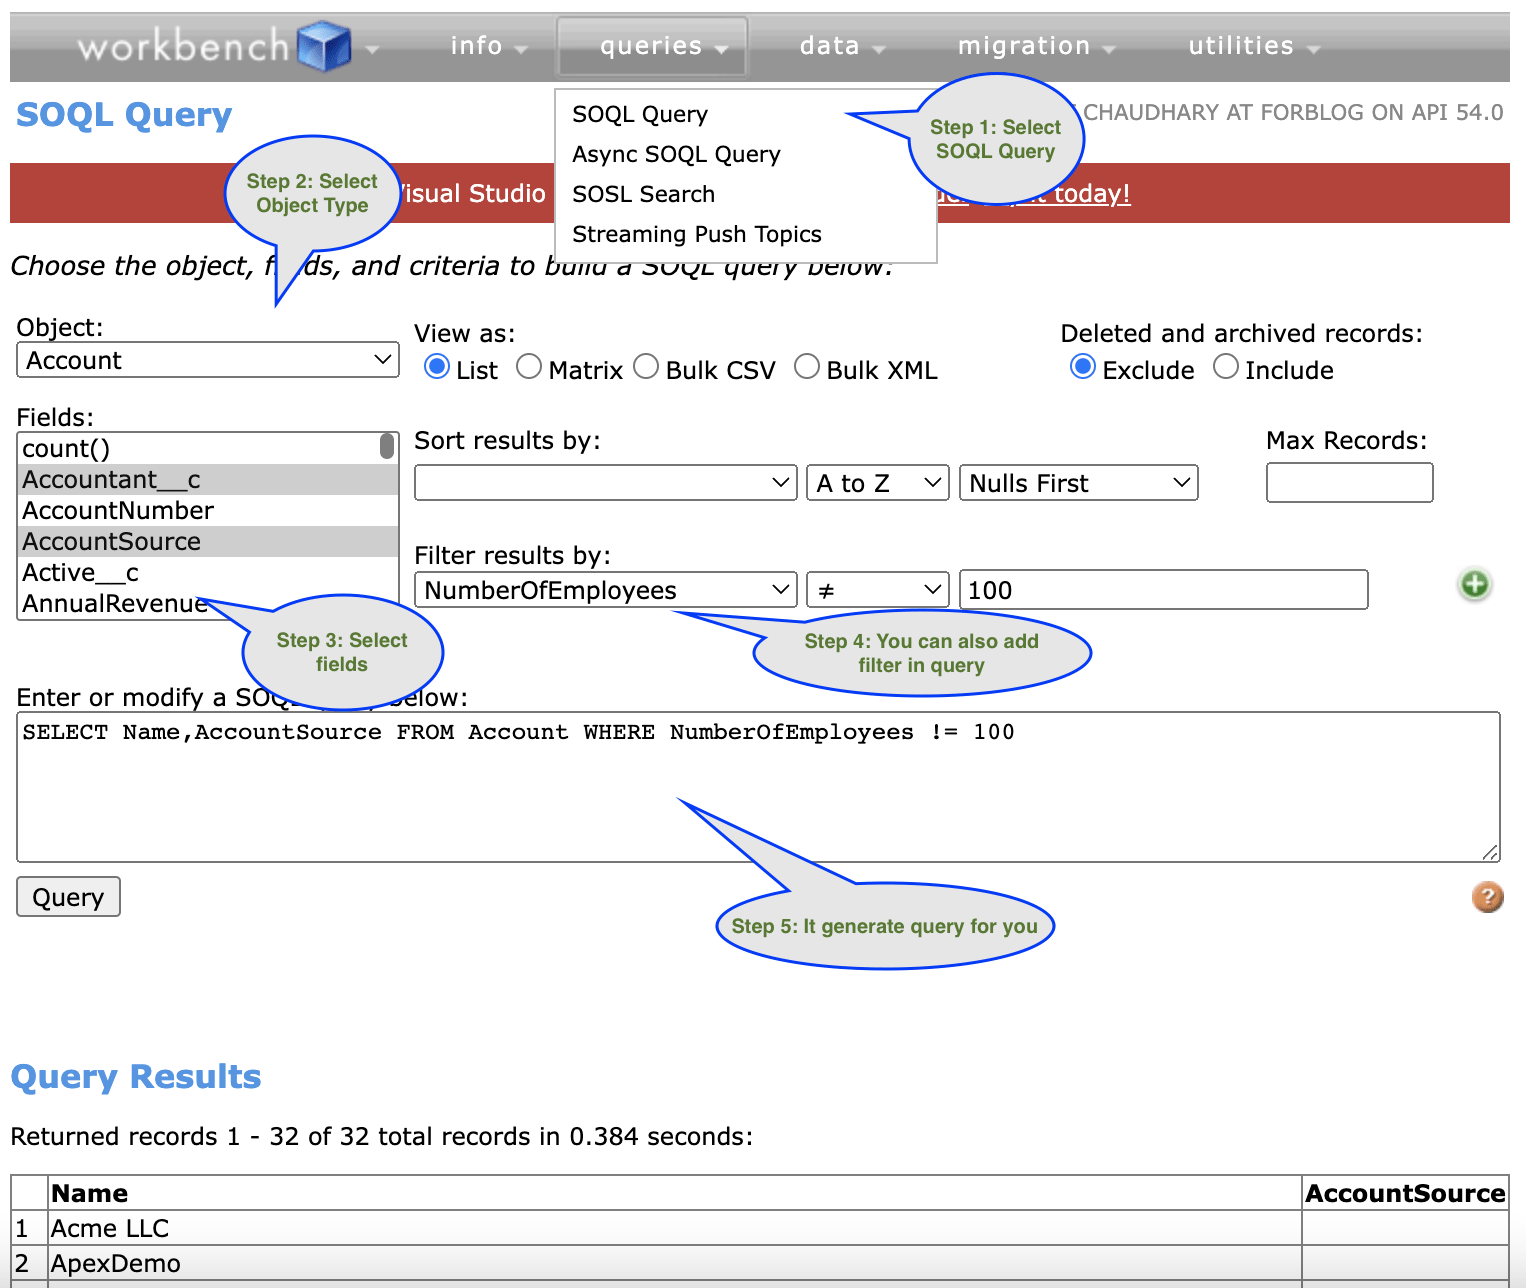
Task: Click the Max Records input field
Action: (1350, 482)
